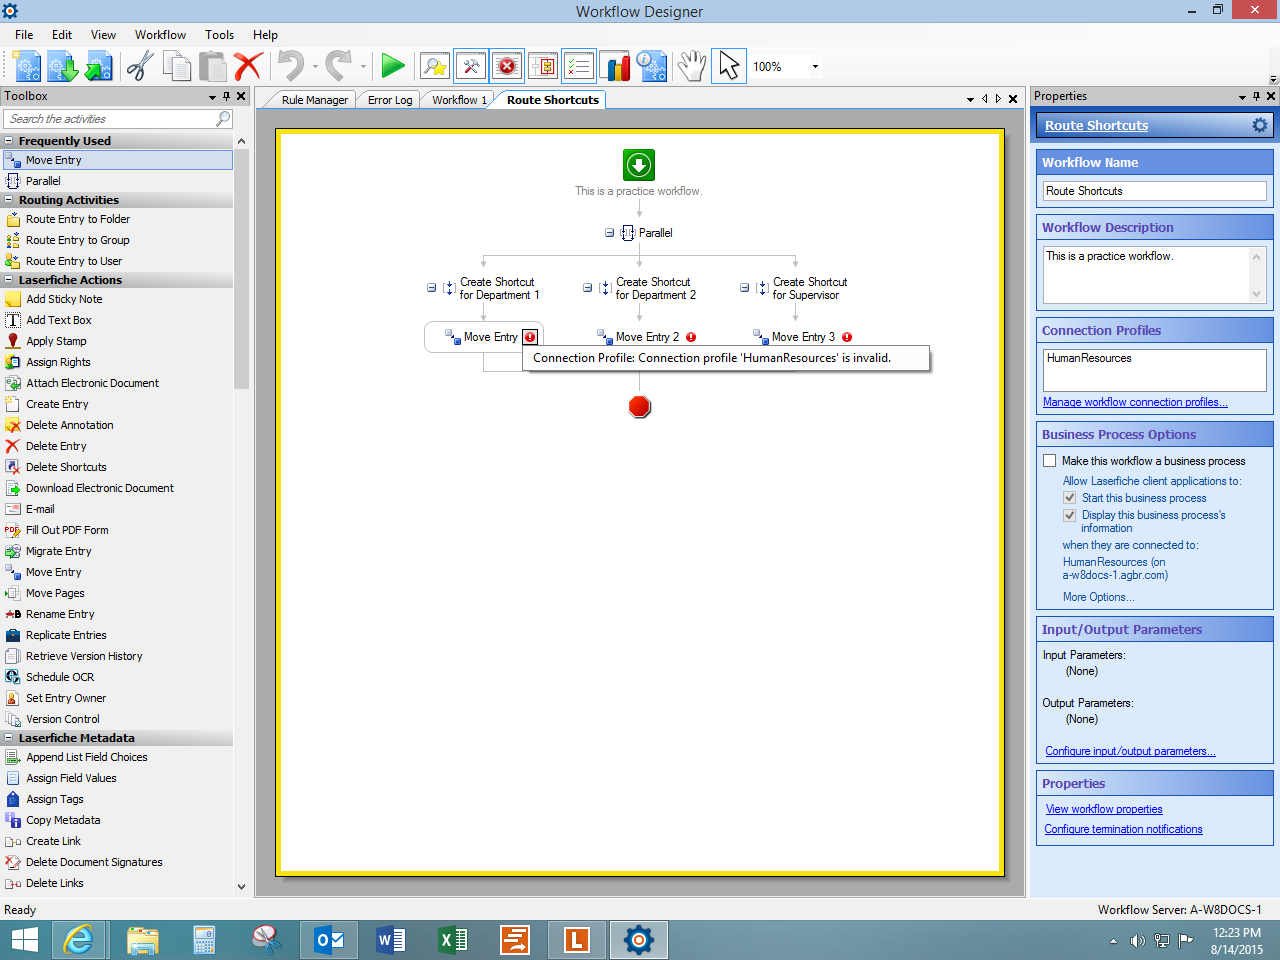The width and height of the screenshot is (1280, 960).
Task: Click the 'View workflow properties' link
Action: click(1104, 809)
